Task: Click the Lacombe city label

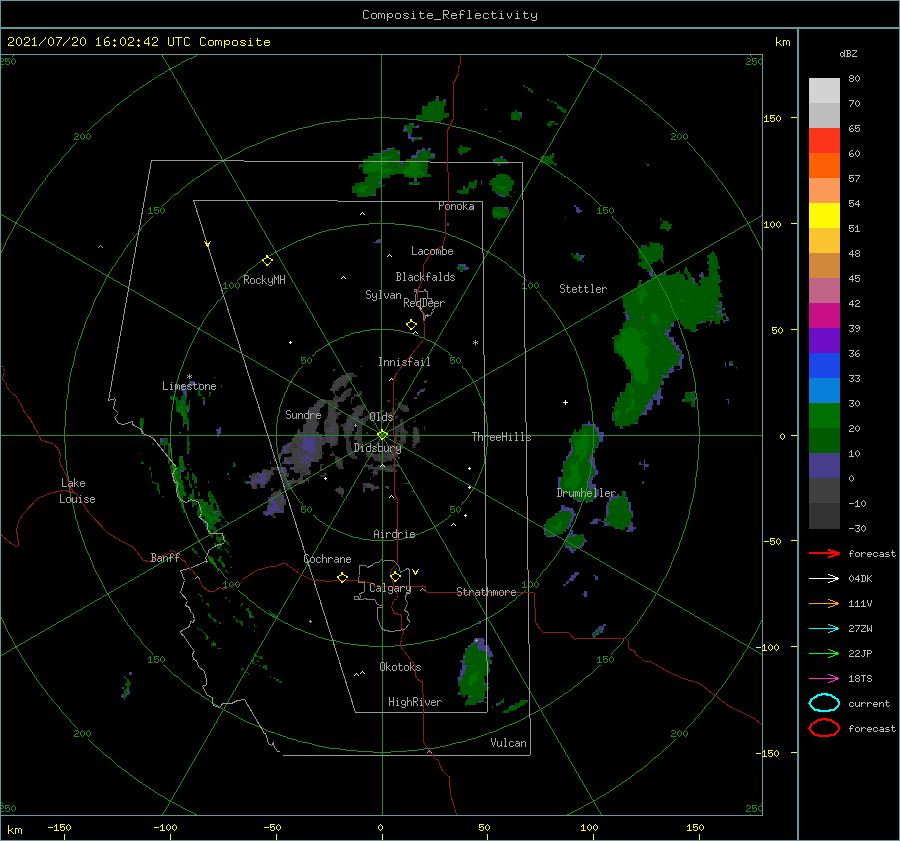Action: pos(432,251)
